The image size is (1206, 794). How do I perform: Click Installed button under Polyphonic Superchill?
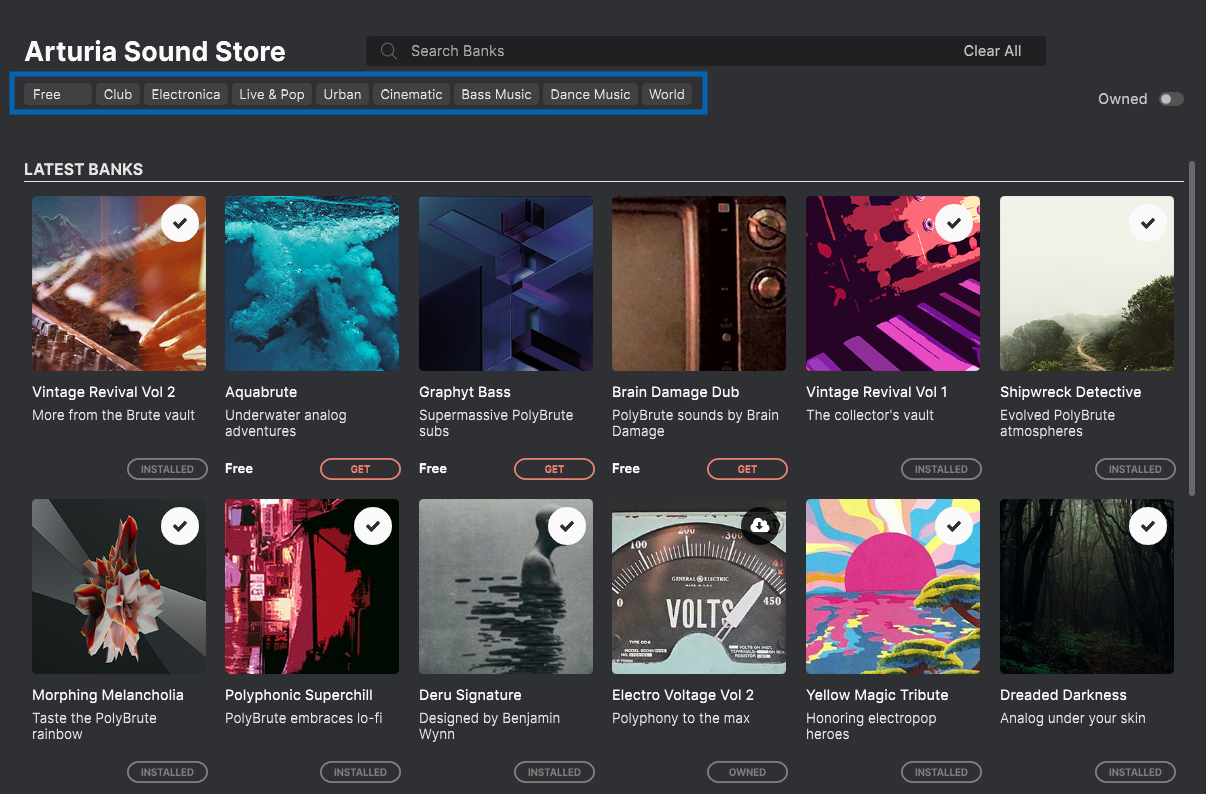point(360,772)
